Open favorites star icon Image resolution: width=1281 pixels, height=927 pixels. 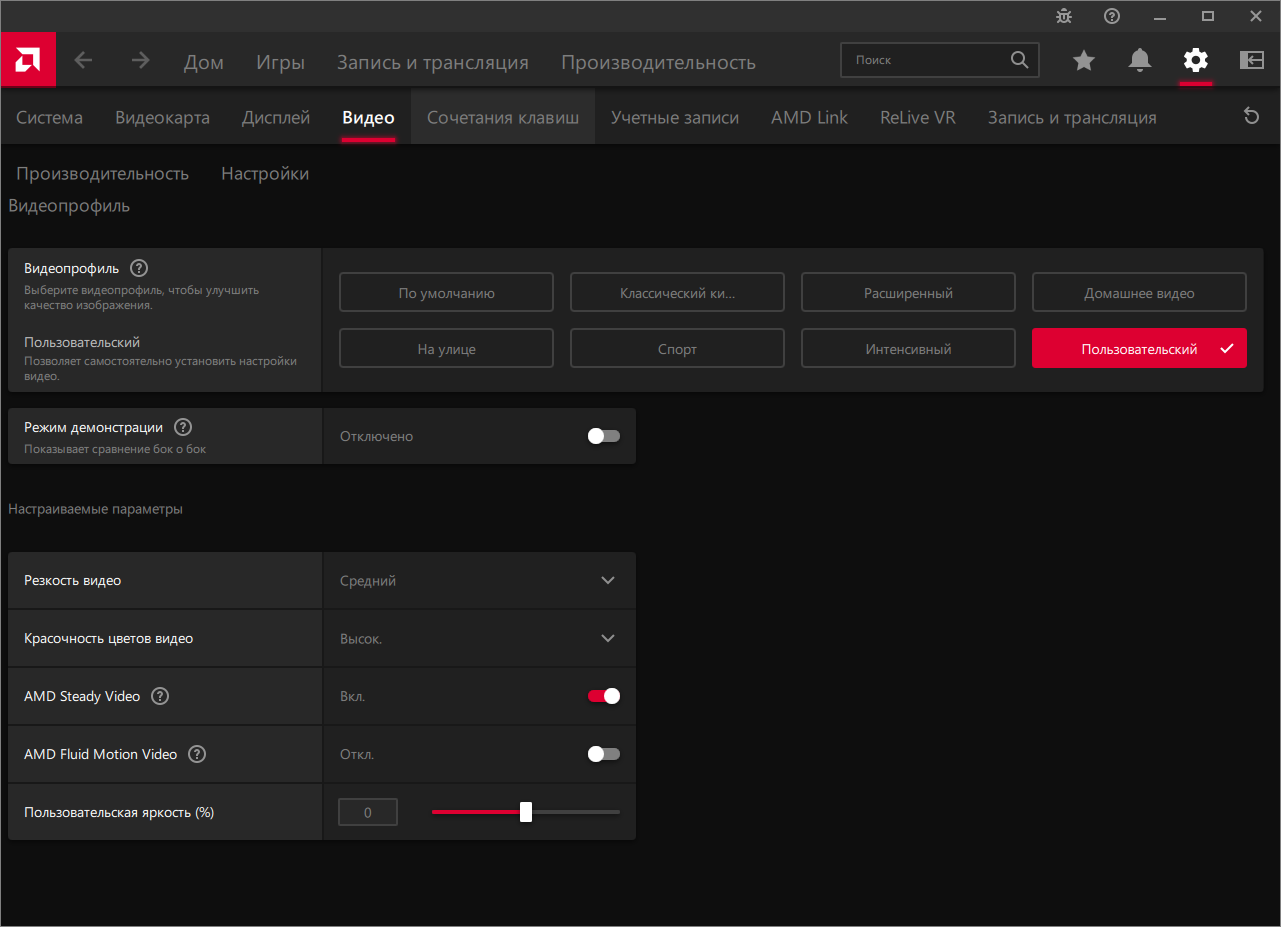(1084, 60)
